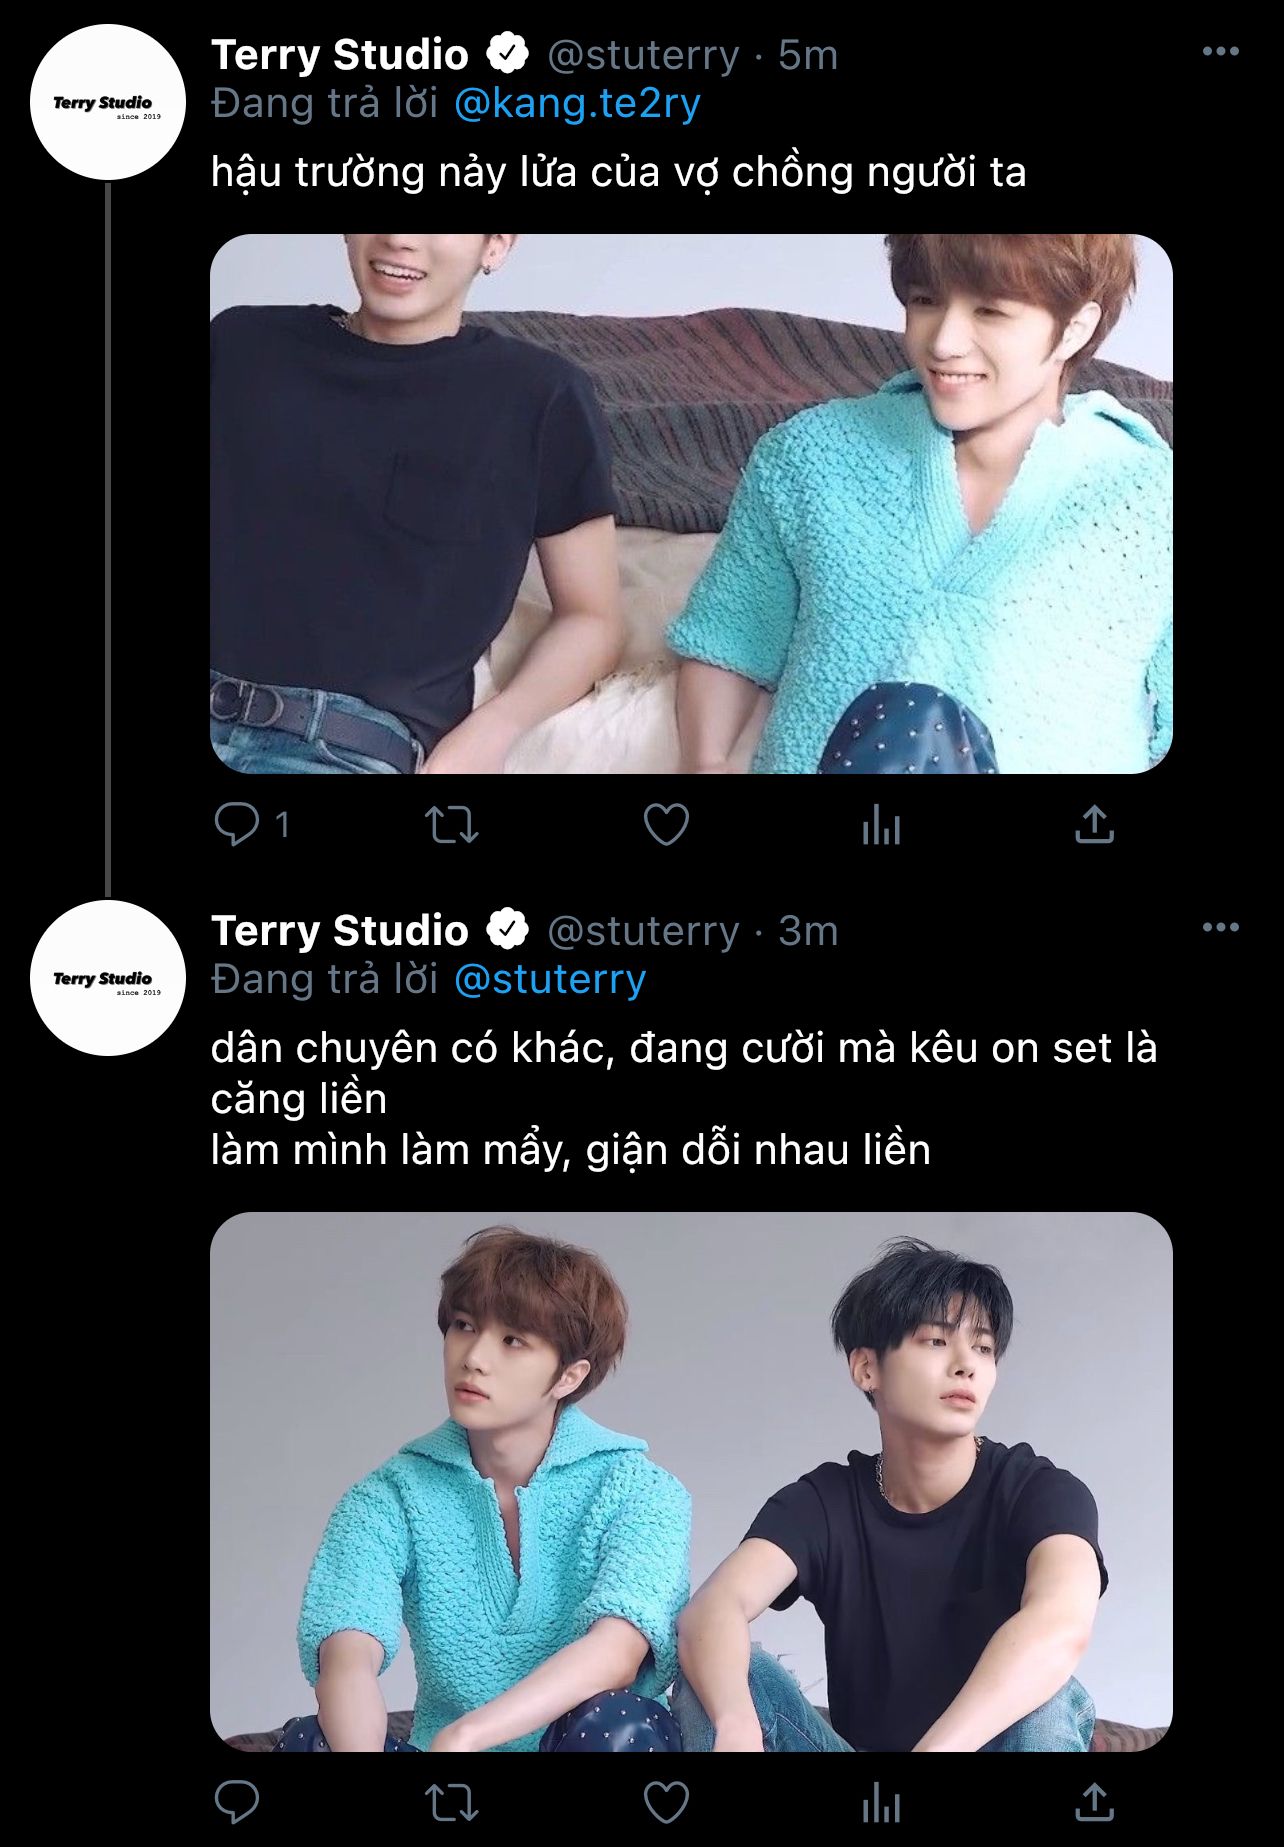View analytics of the second tweet
Image resolution: width=1284 pixels, height=1847 pixels.
(x=881, y=1803)
